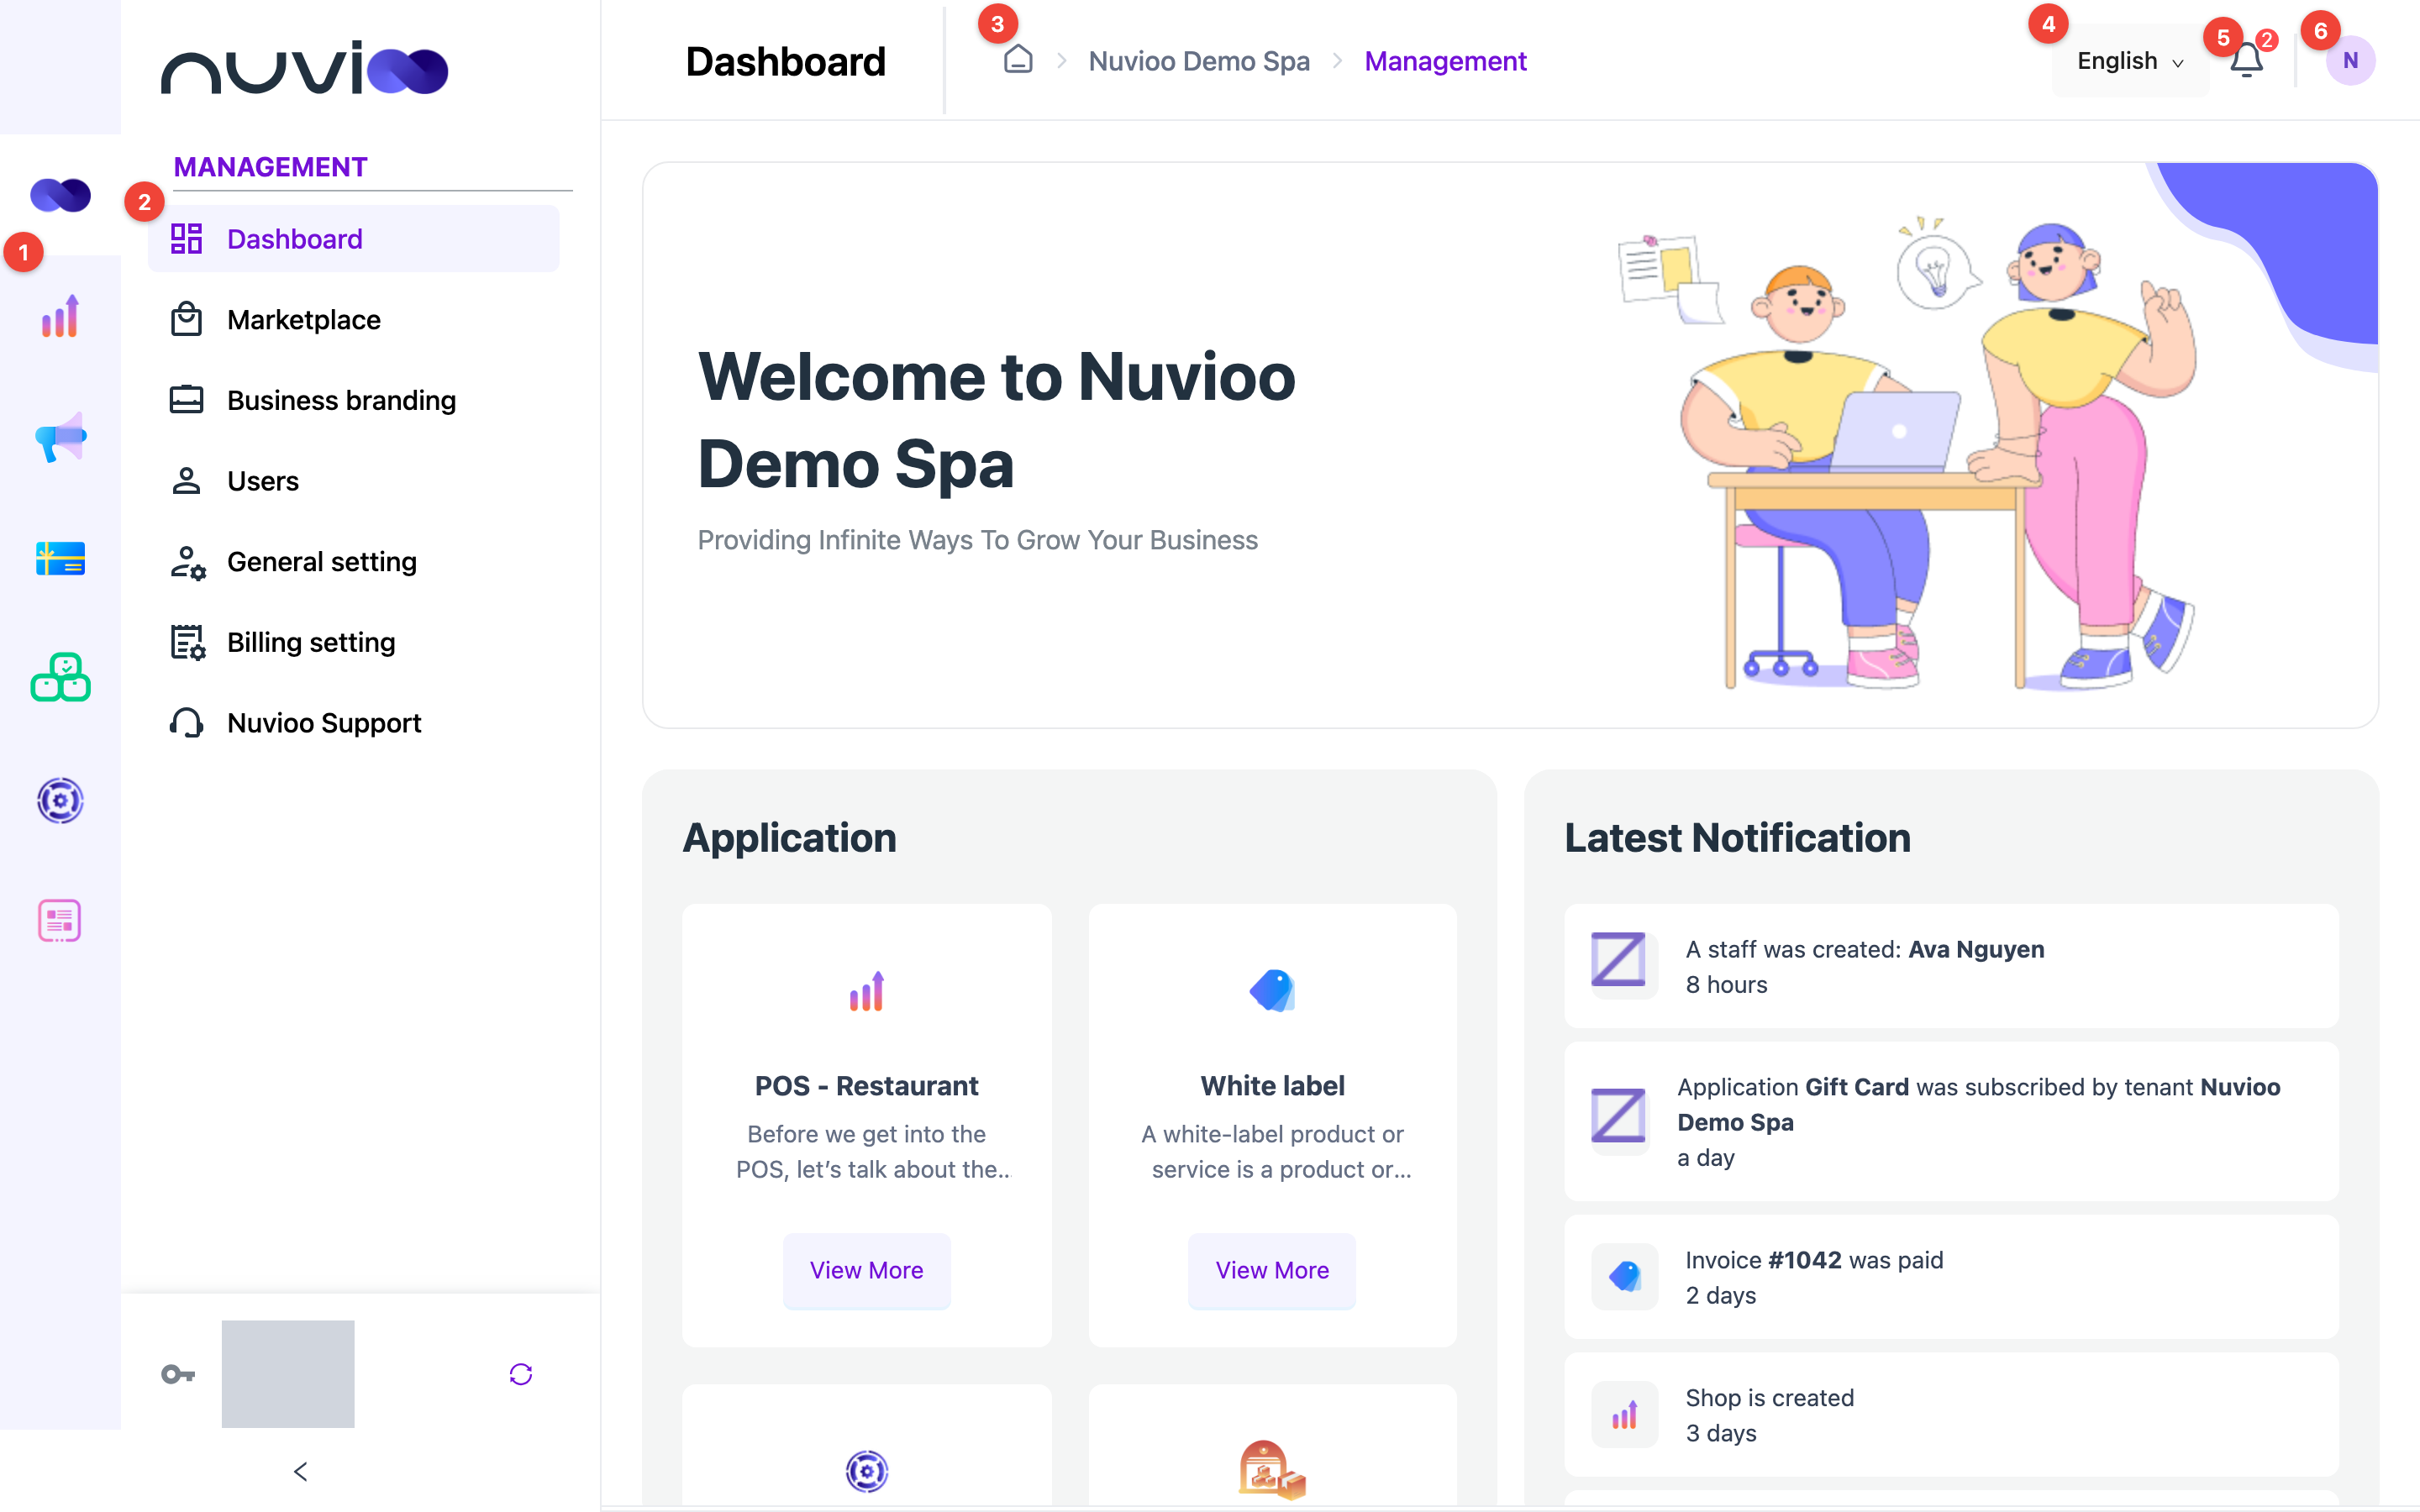The width and height of the screenshot is (2420, 1512).
Task: Open the megaphone marketing app in rail
Action: point(60,437)
